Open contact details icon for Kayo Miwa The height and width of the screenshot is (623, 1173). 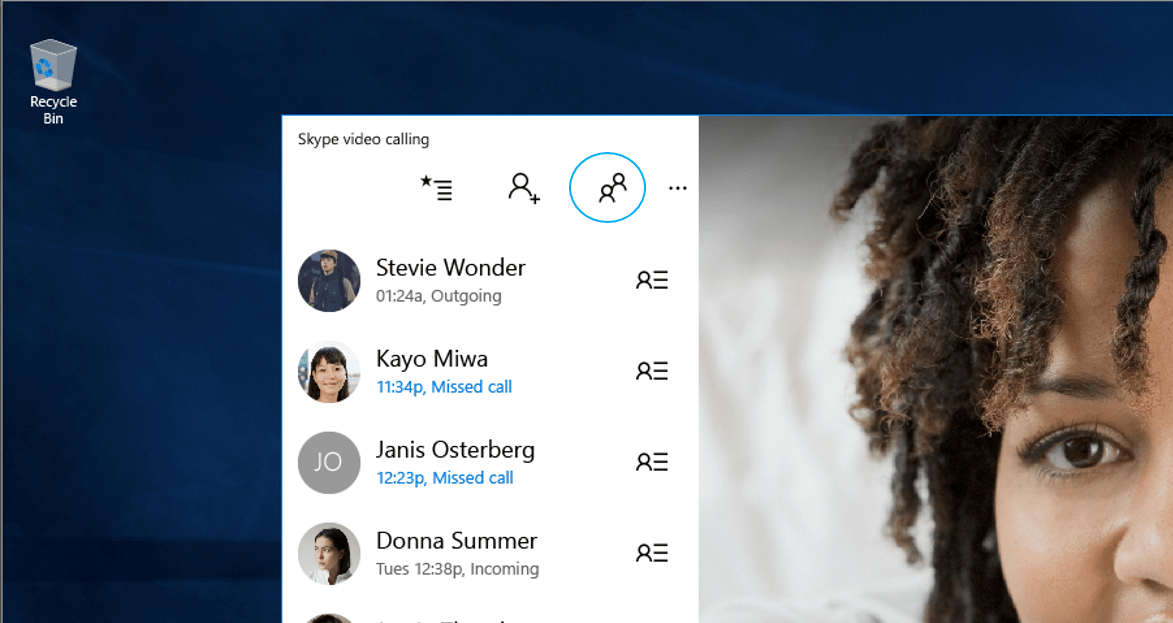652,371
